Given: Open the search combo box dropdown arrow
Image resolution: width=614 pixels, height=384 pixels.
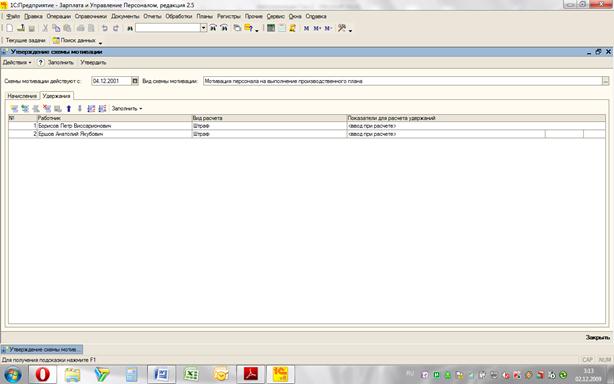Looking at the screenshot, I should pos(203,28).
